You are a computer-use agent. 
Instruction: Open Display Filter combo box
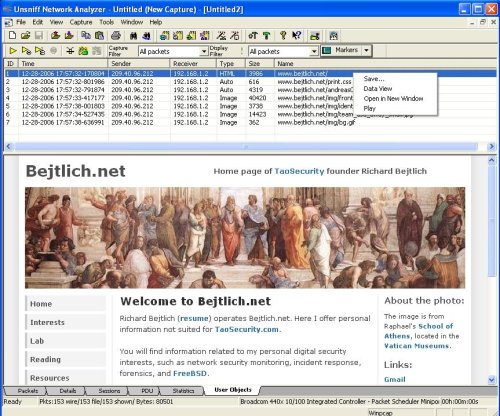(x=283, y=51)
